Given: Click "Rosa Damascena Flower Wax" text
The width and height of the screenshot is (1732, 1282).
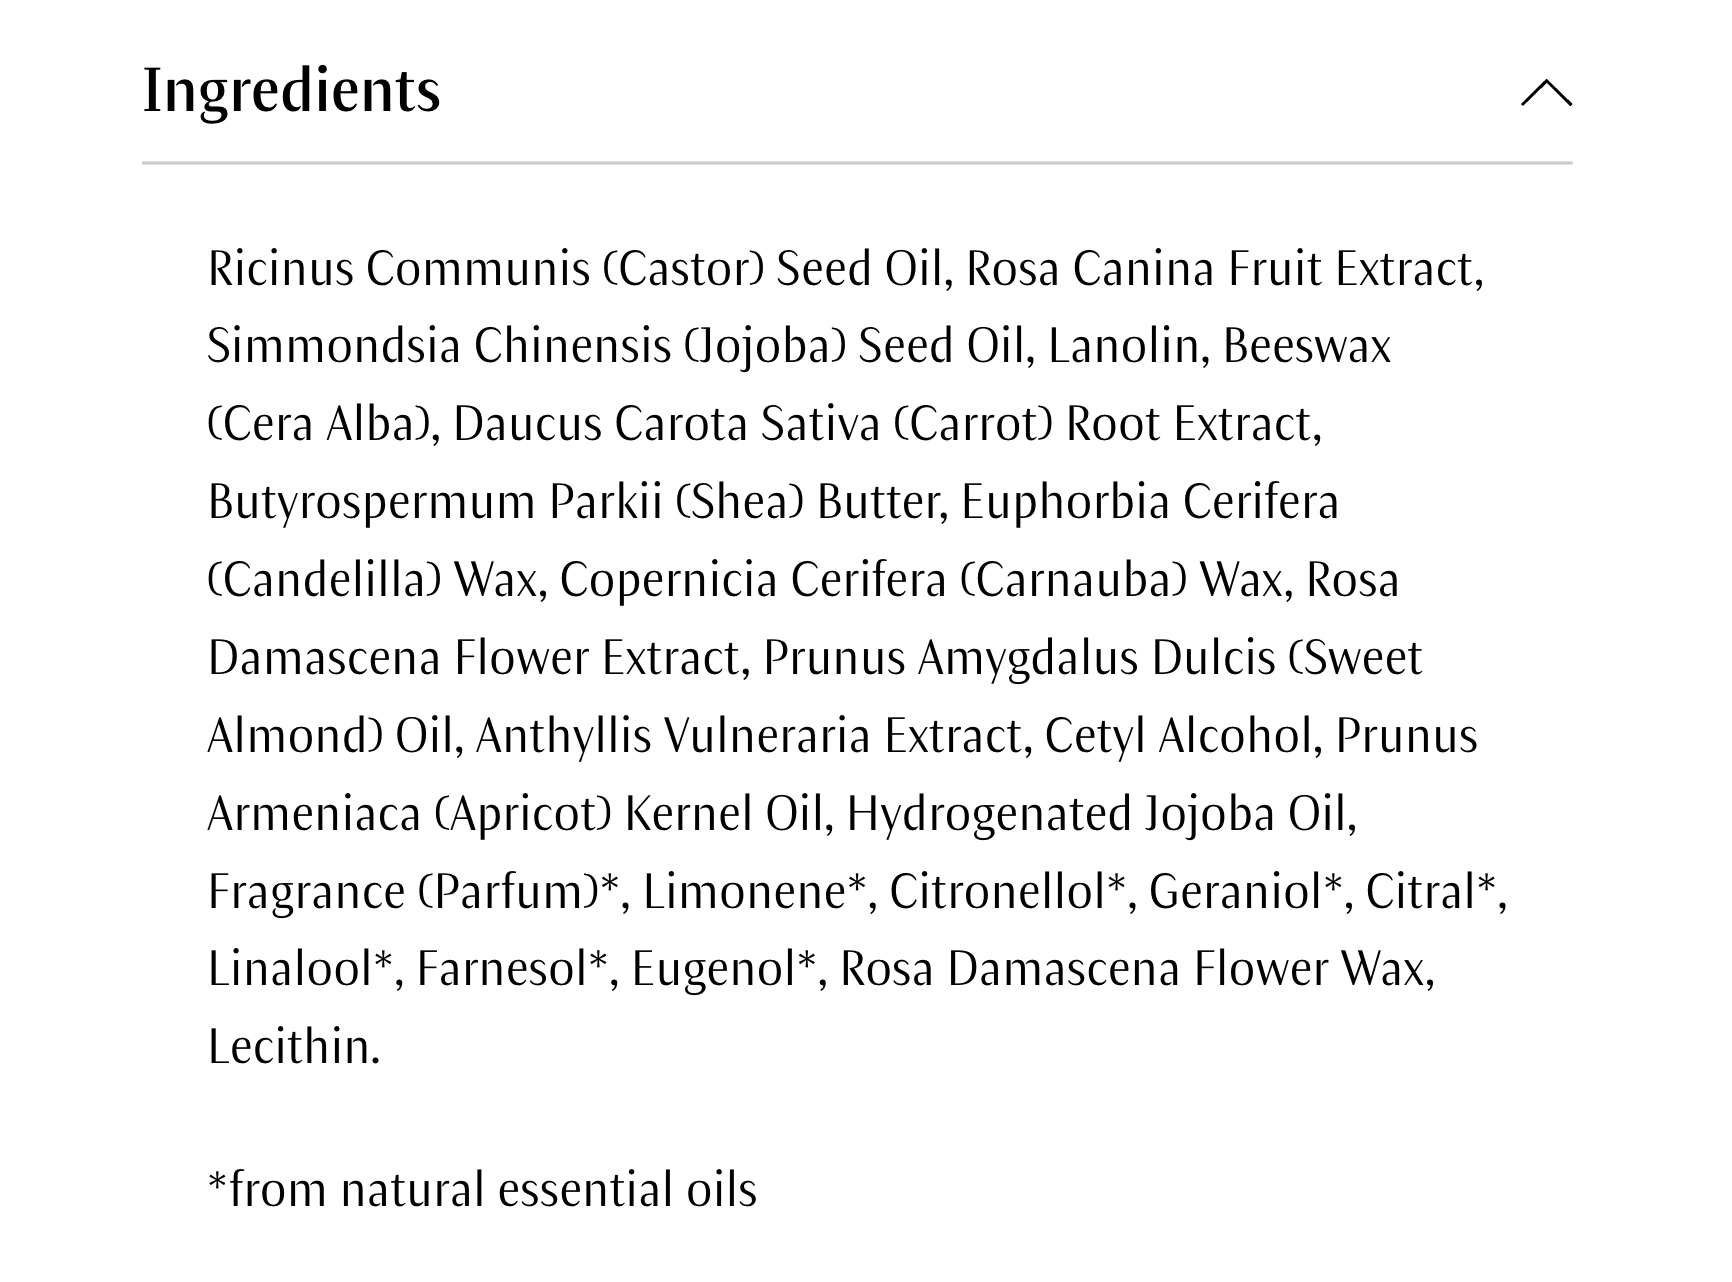Looking at the screenshot, I should pyautogui.click(x=1134, y=969).
